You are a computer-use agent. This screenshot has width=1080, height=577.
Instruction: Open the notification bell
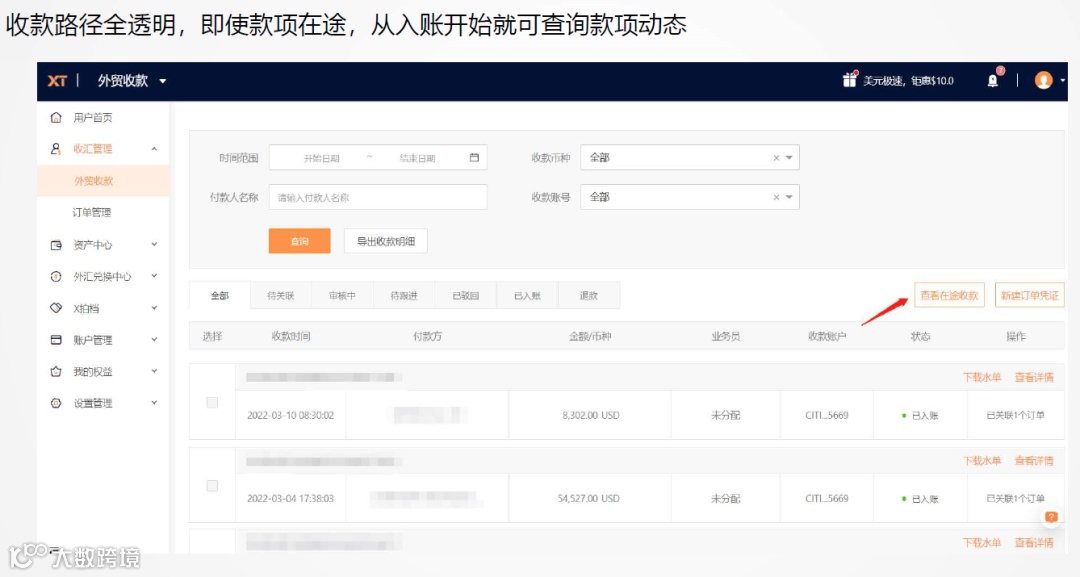click(x=993, y=81)
